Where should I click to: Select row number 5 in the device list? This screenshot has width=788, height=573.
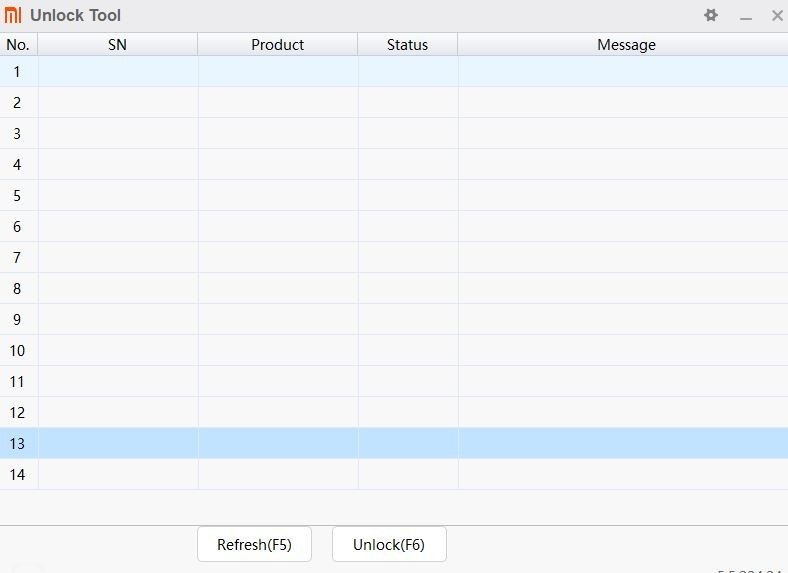coord(17,195)
